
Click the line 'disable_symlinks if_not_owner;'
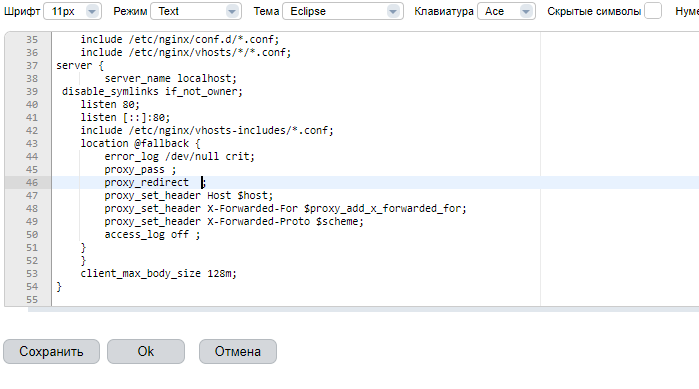point(152,91)
